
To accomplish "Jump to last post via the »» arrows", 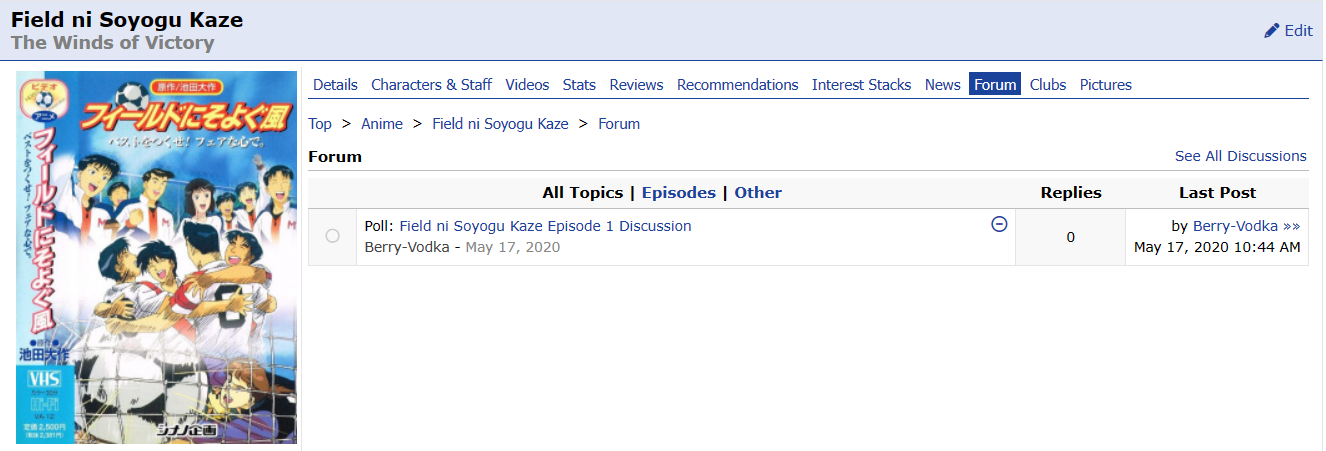I will pyautogui.click(x=1291, y=226).
